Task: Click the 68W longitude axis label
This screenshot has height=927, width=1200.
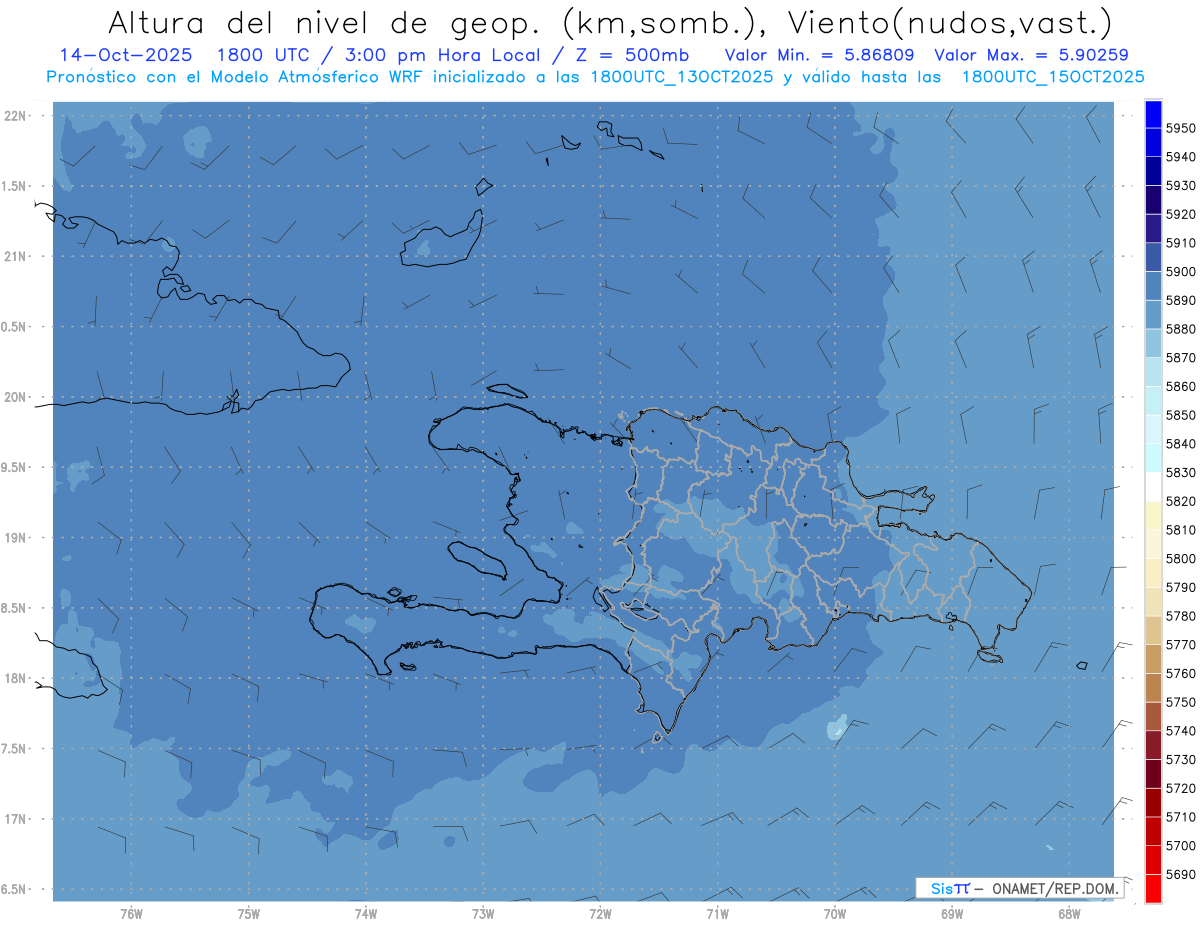Action: click(x=1069, y=914)
